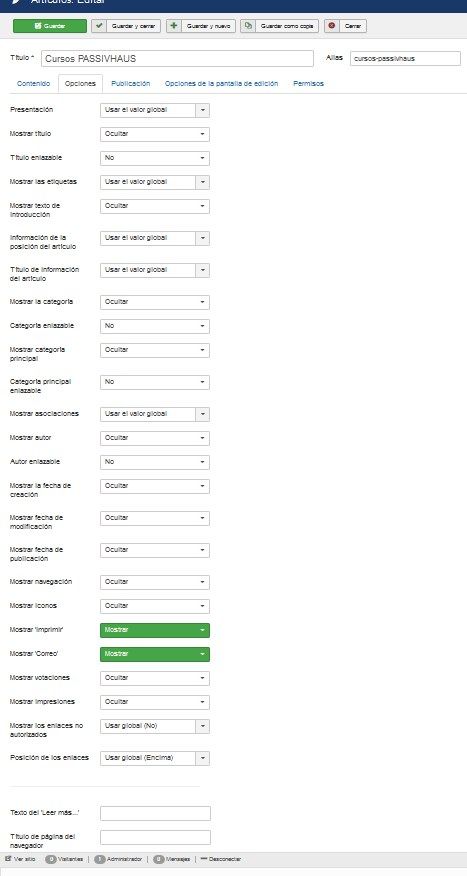467x876 pixels.
Task: Open the Permisos tab
Action: (x=308, y=84)
